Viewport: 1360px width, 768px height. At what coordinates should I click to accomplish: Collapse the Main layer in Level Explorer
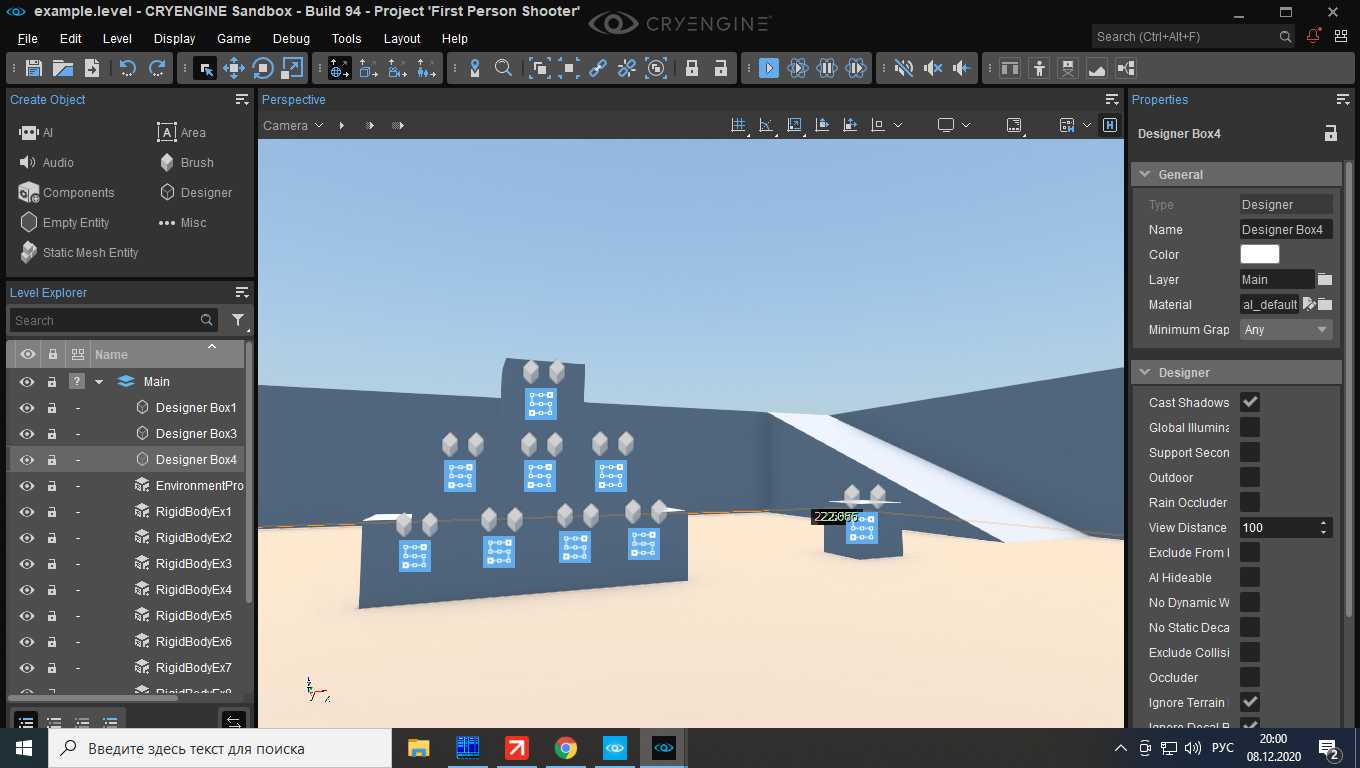pos(99,382)
